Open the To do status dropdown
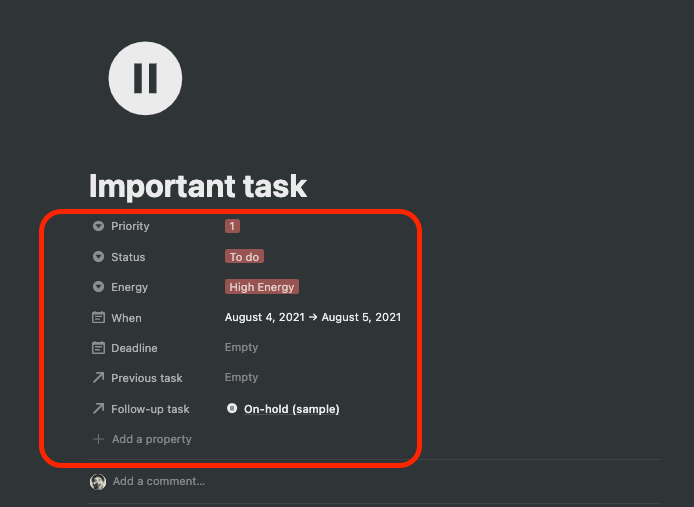The width and height of the screenshot is (694, 507). [244, 257]
